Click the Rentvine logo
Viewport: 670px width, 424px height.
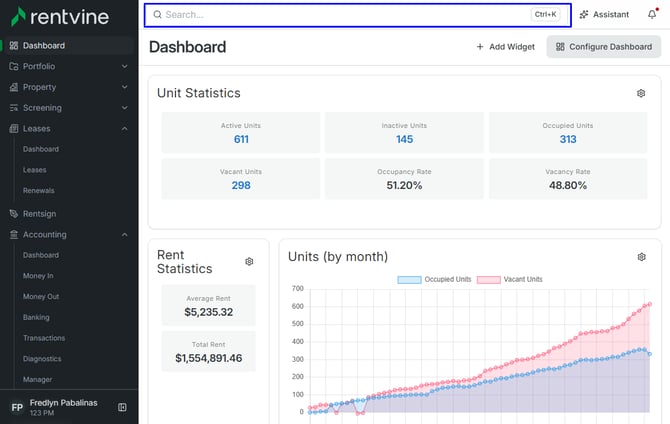point(60,17)
